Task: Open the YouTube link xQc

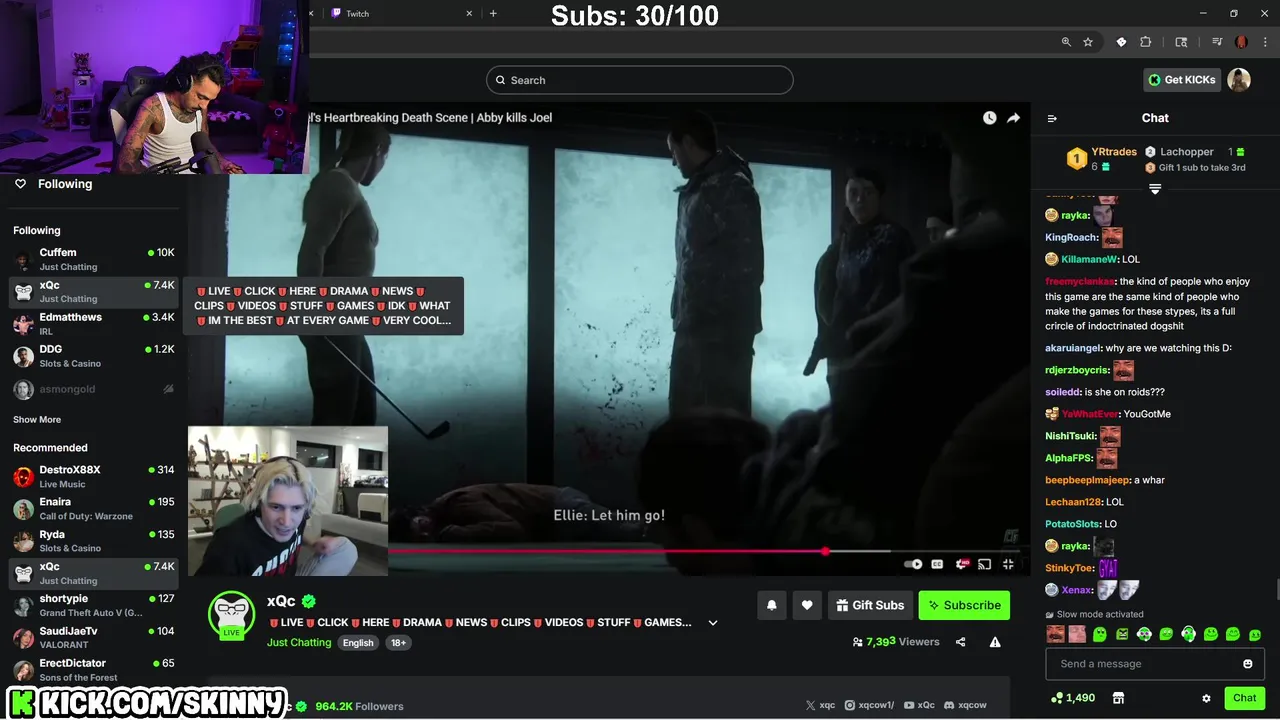Action: pos(918,705)
